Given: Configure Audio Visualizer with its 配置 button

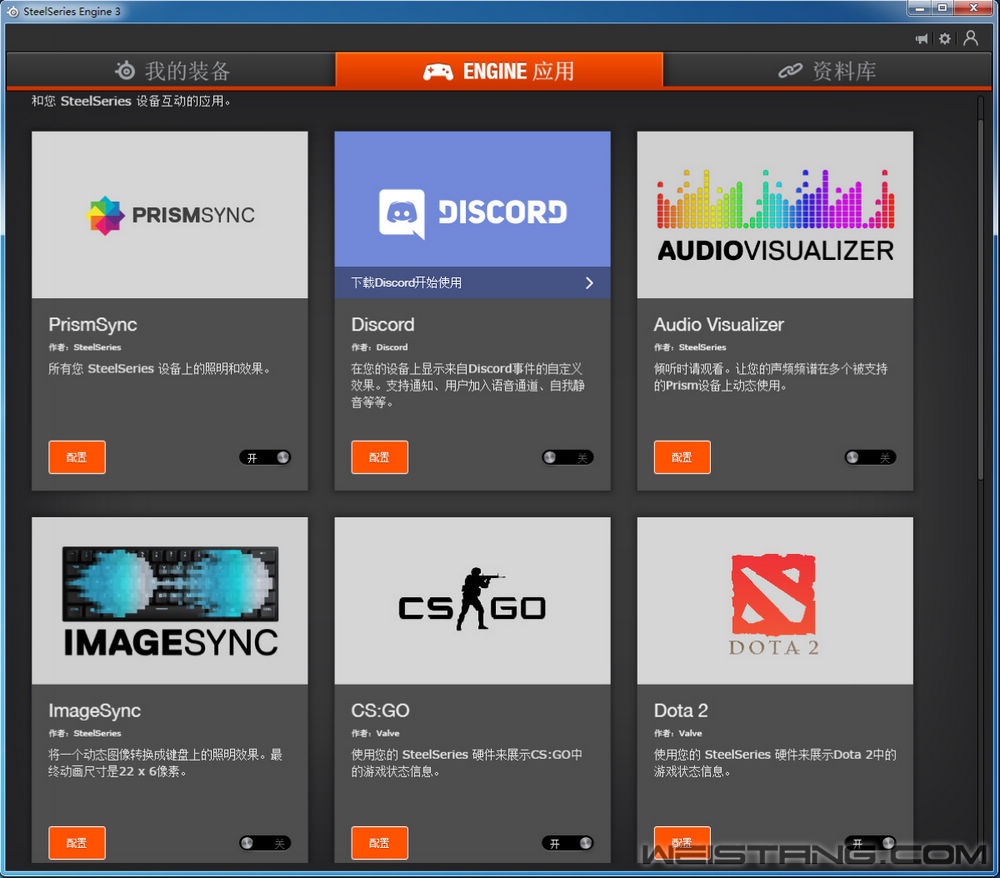Looking at the screenshot, I should pos(682,457).
